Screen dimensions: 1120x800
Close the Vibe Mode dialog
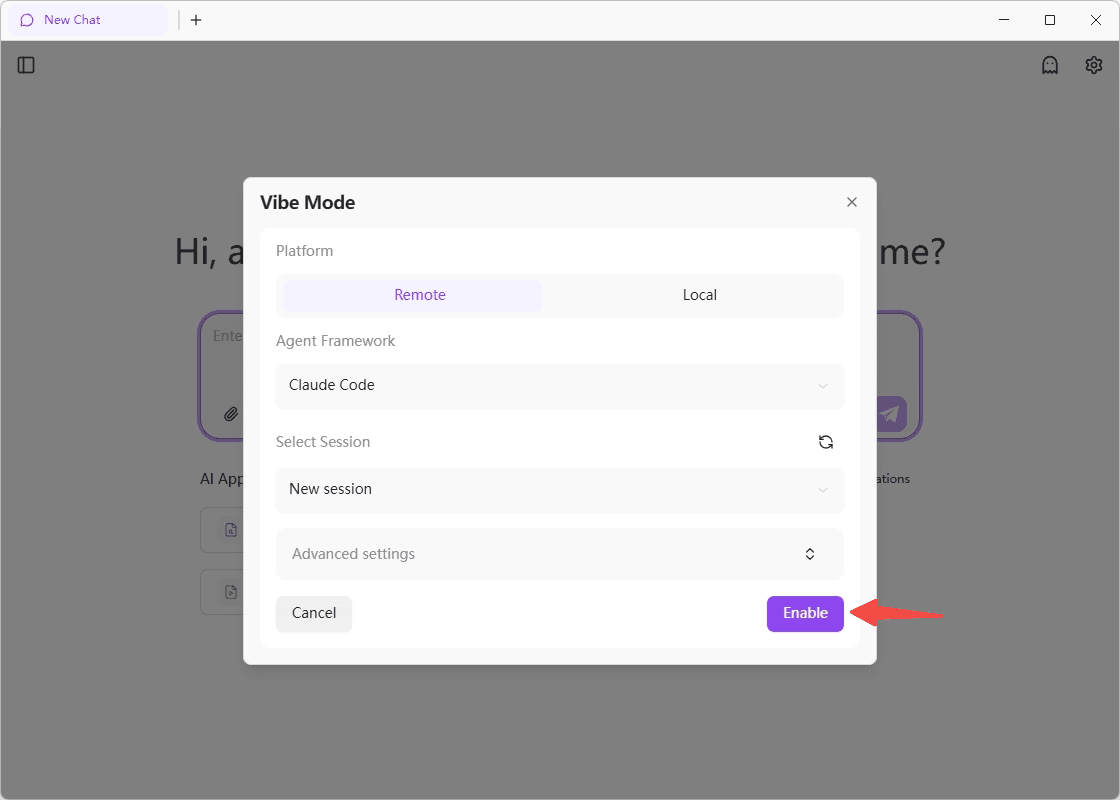[x=852, y=202]
